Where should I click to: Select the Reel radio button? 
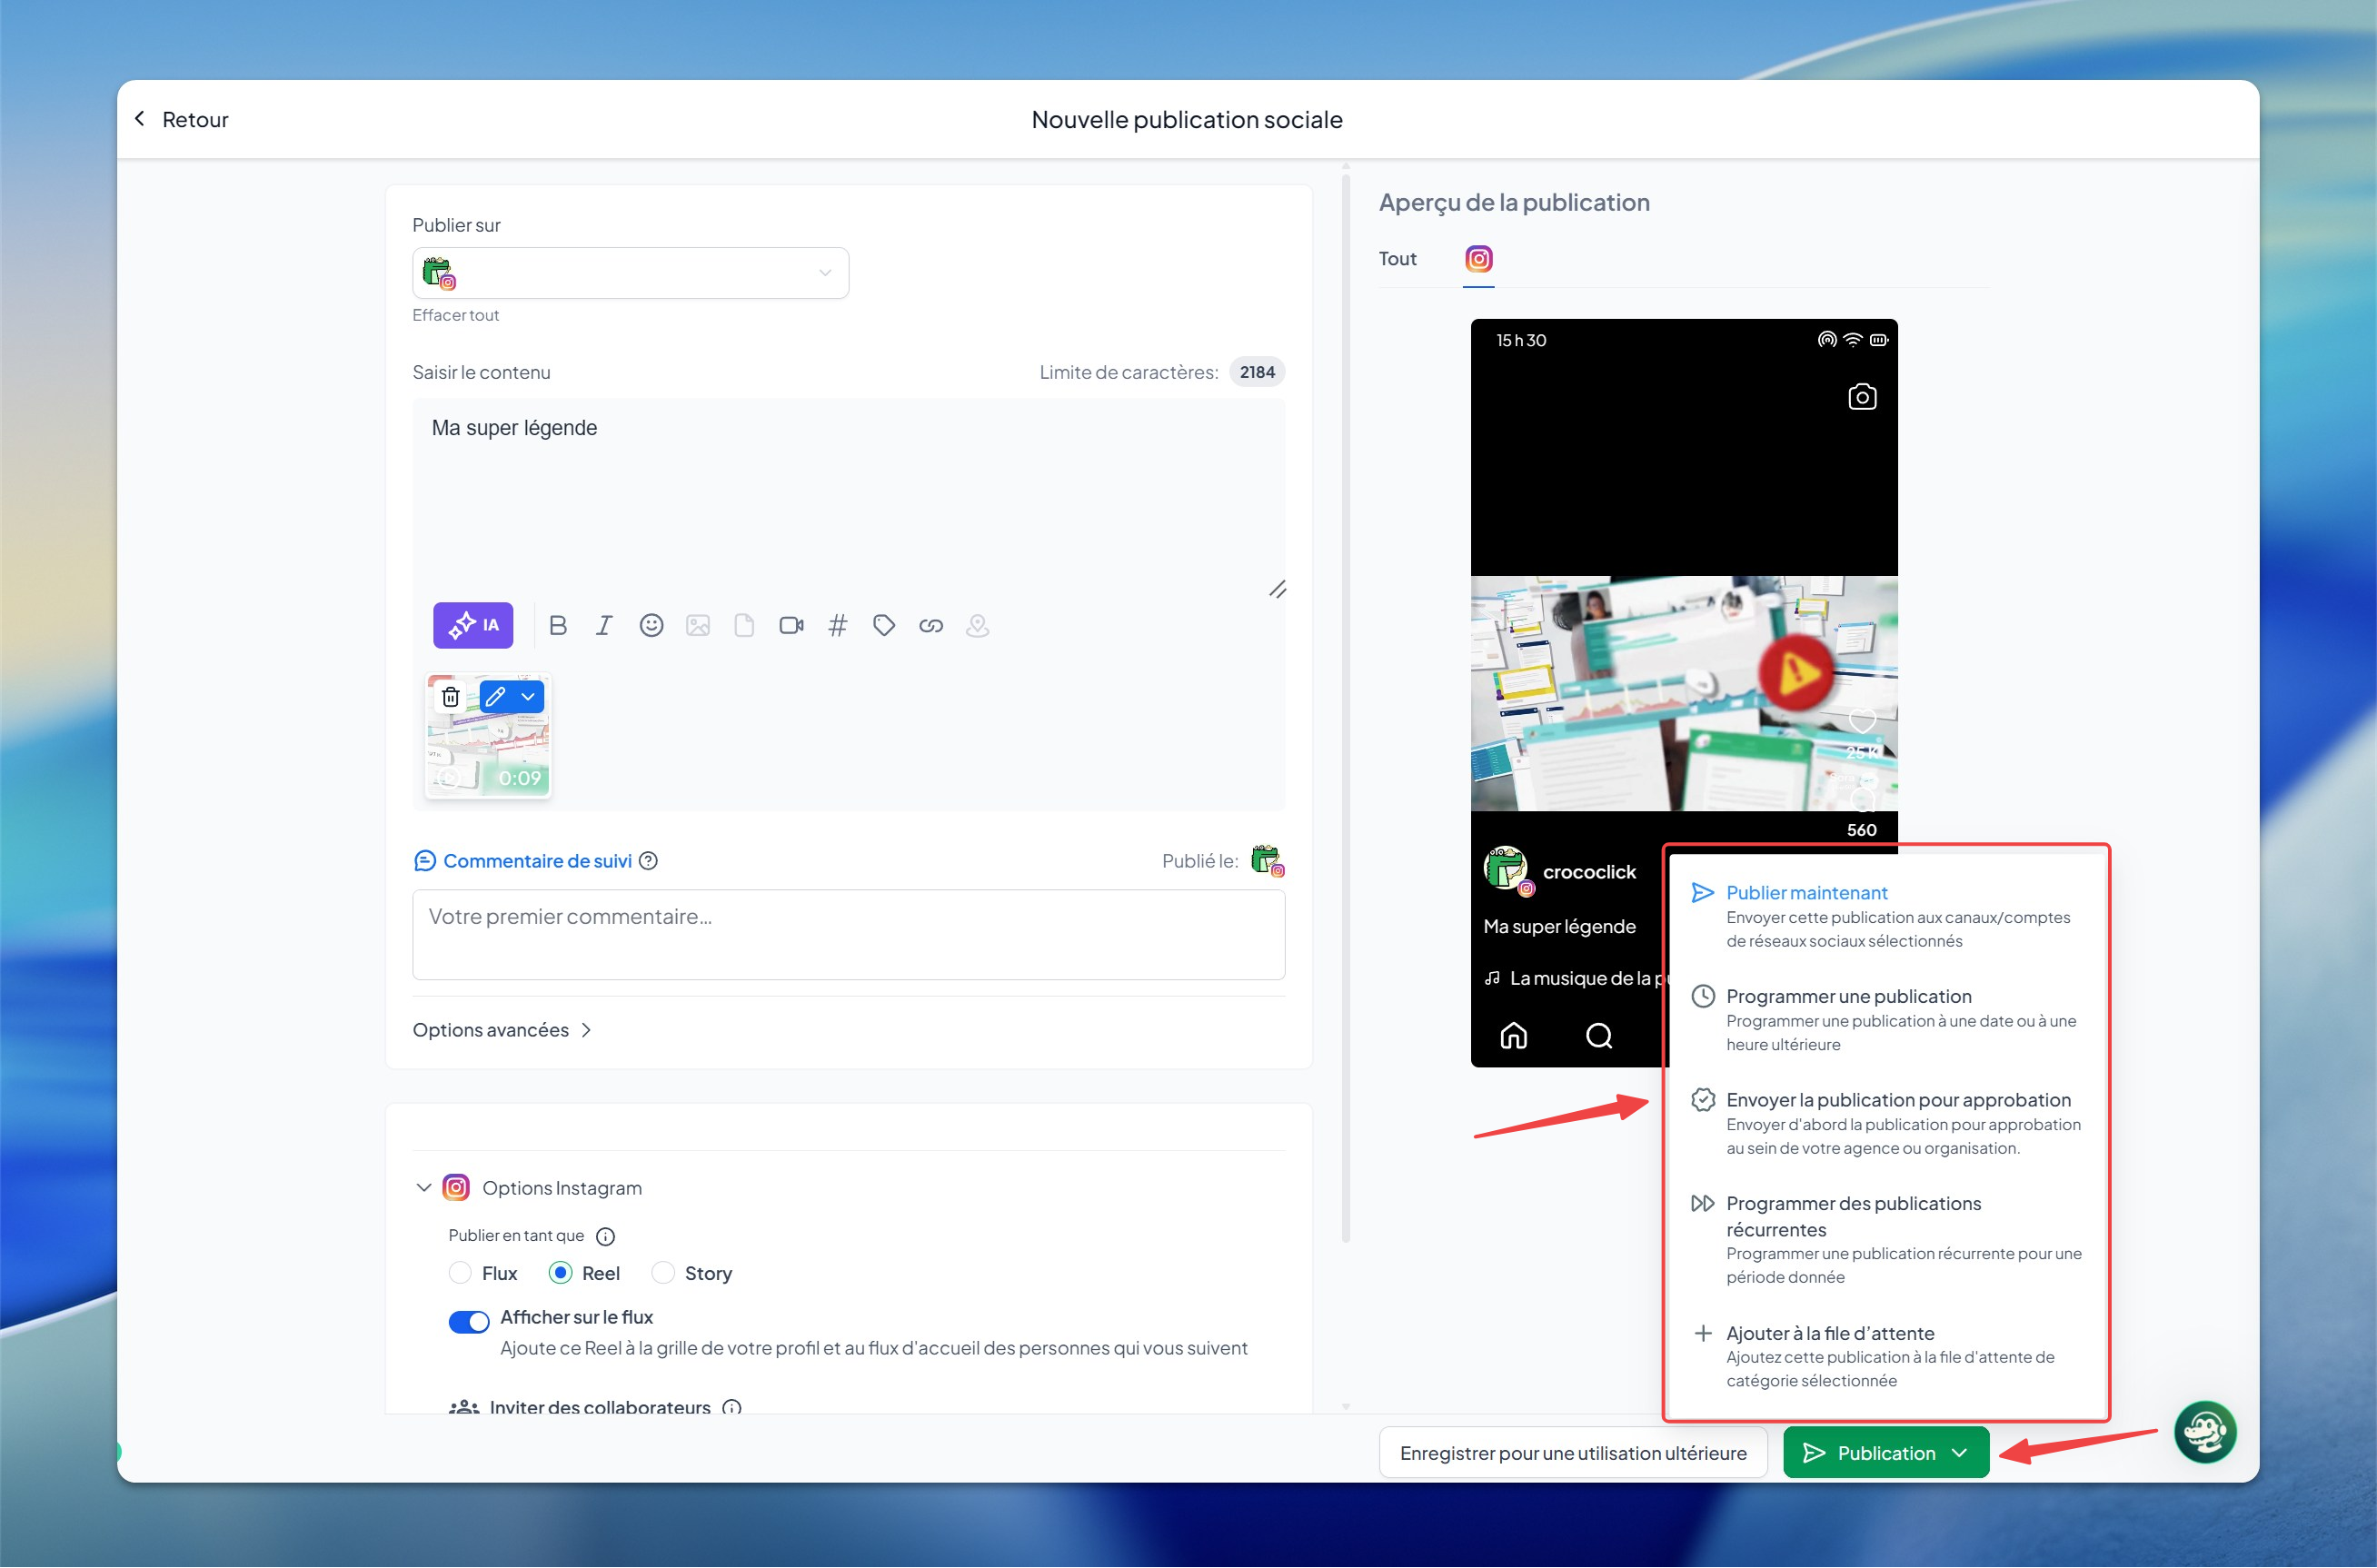pos(560,1273)
